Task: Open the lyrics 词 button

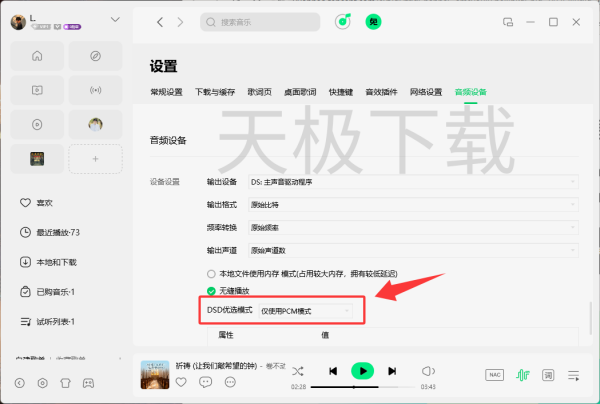Action: pyautogui.click(x=548, y=374)
